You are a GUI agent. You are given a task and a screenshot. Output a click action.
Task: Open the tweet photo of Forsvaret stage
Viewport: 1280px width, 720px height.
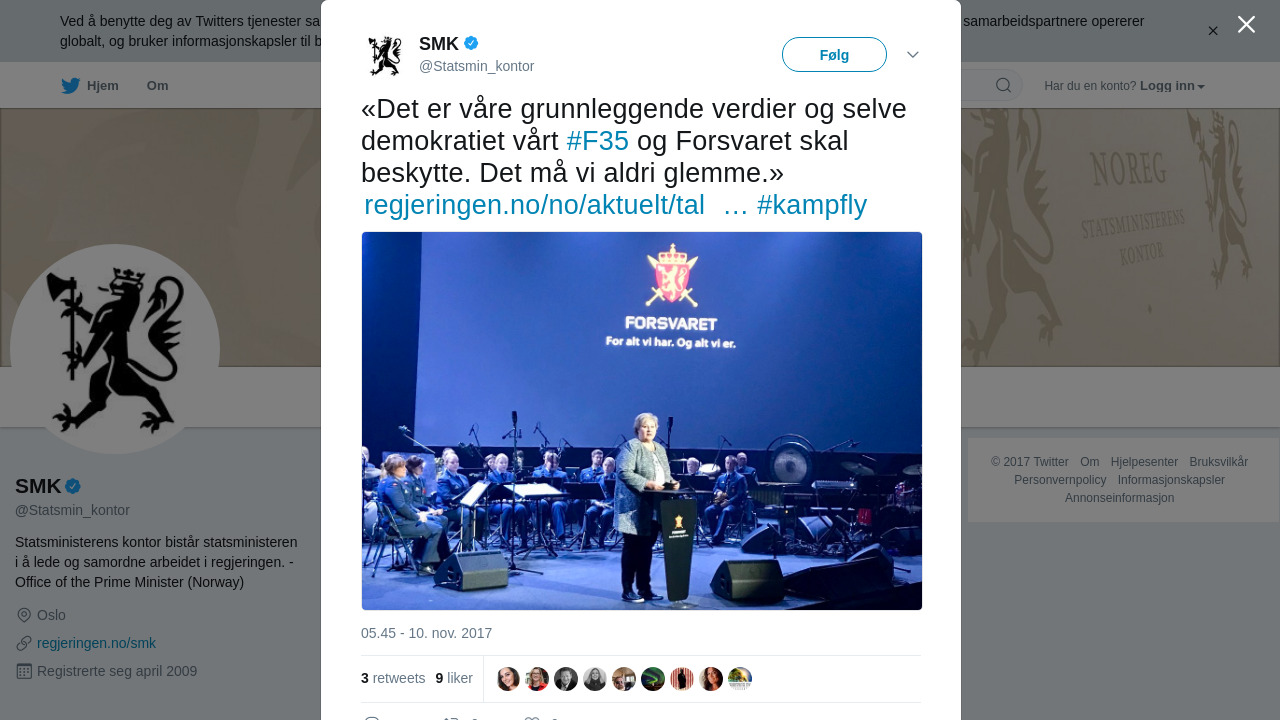(x=642, y=421)
